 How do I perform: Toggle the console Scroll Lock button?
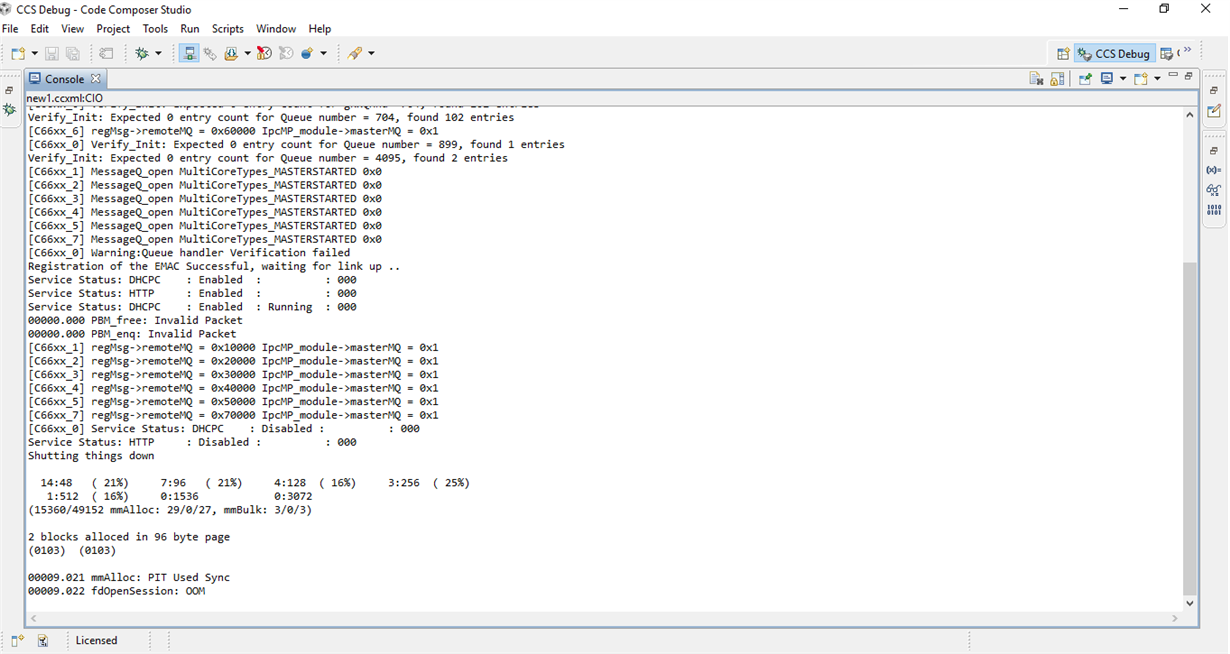click(1057, 78)
